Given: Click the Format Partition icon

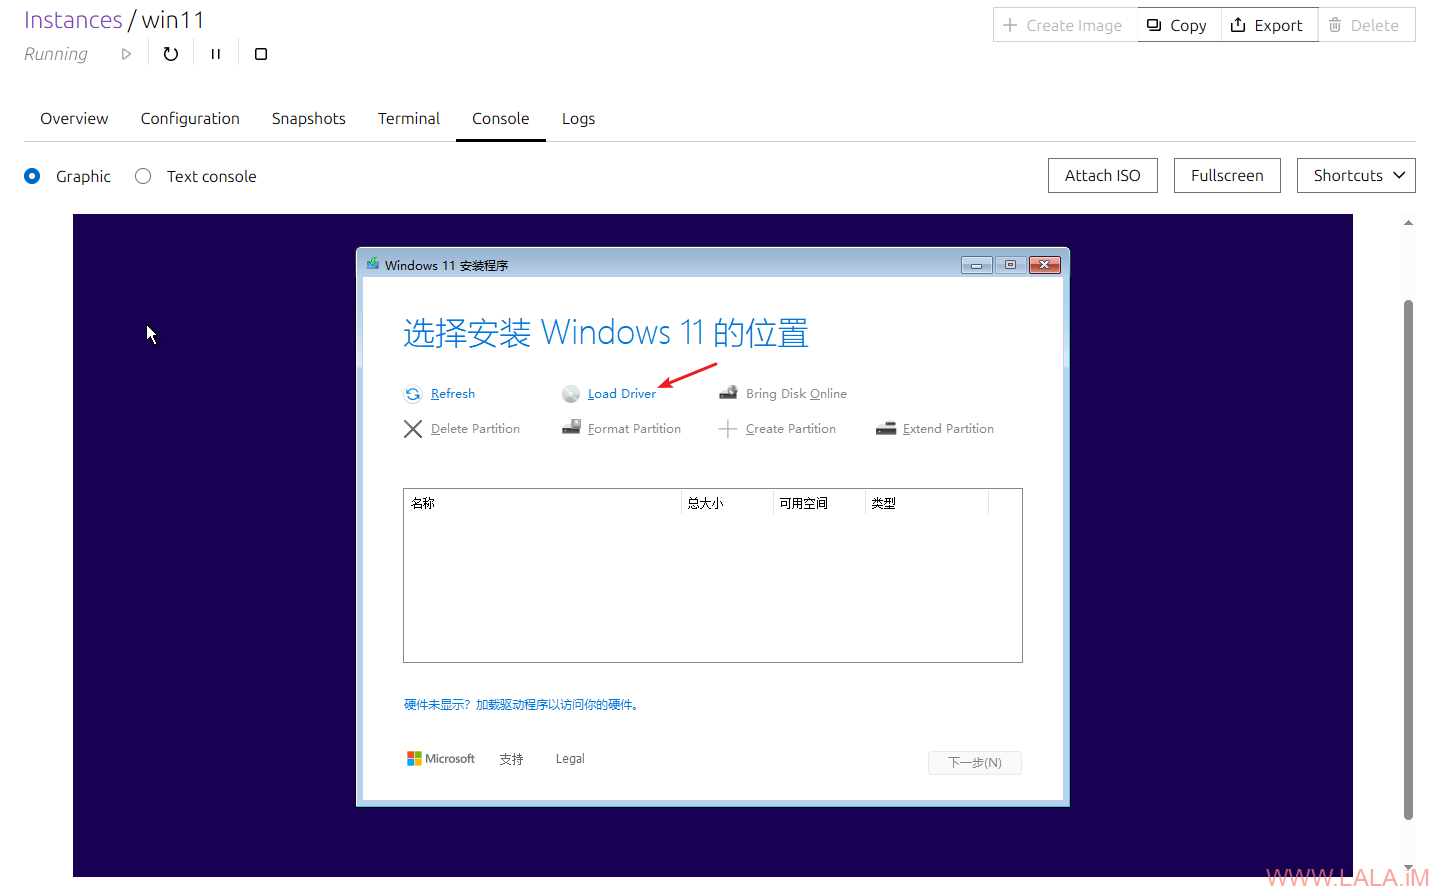Looking at the screenshot, I should coord(571,428).
